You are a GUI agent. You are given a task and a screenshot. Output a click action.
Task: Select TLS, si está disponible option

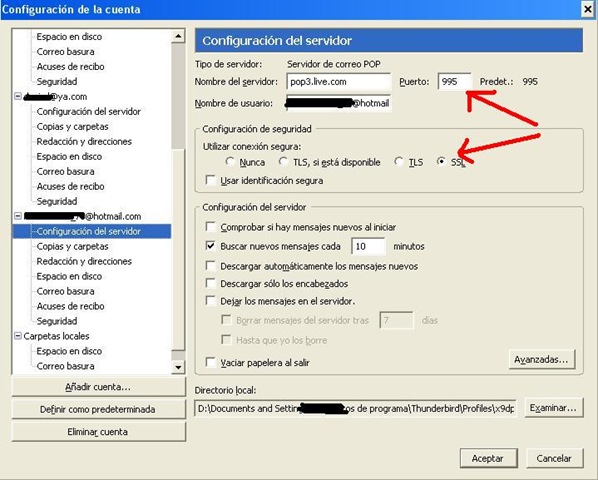283,162
